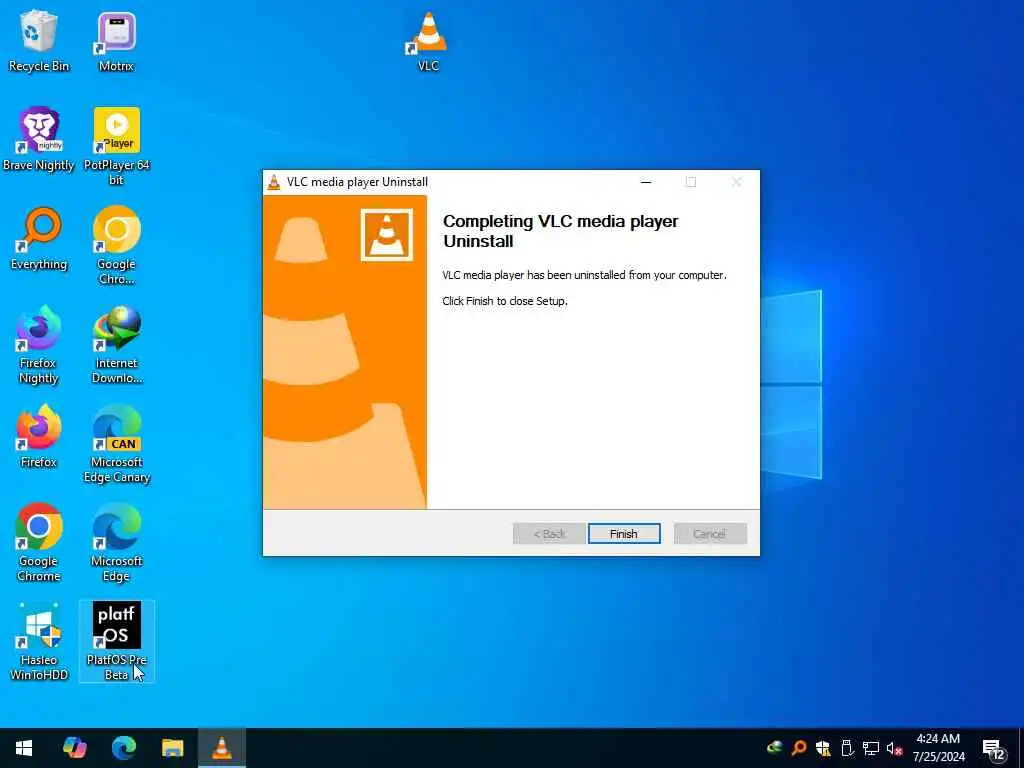The image size is (1024, 768).
Task: Click the muted volume tray icon
Action: pos(894,748)
